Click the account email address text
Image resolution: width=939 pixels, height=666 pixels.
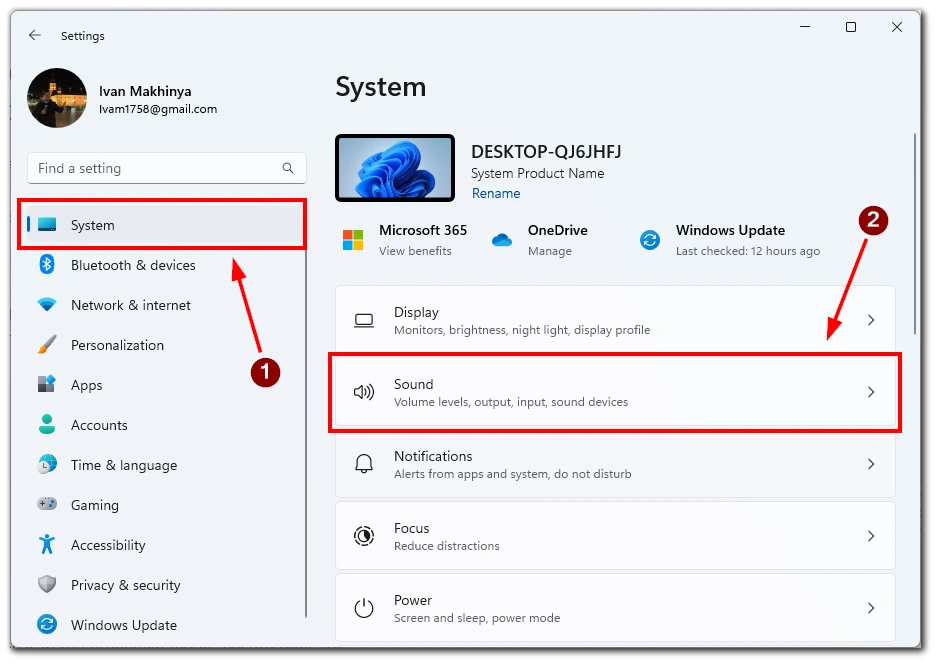pos(158,109)
